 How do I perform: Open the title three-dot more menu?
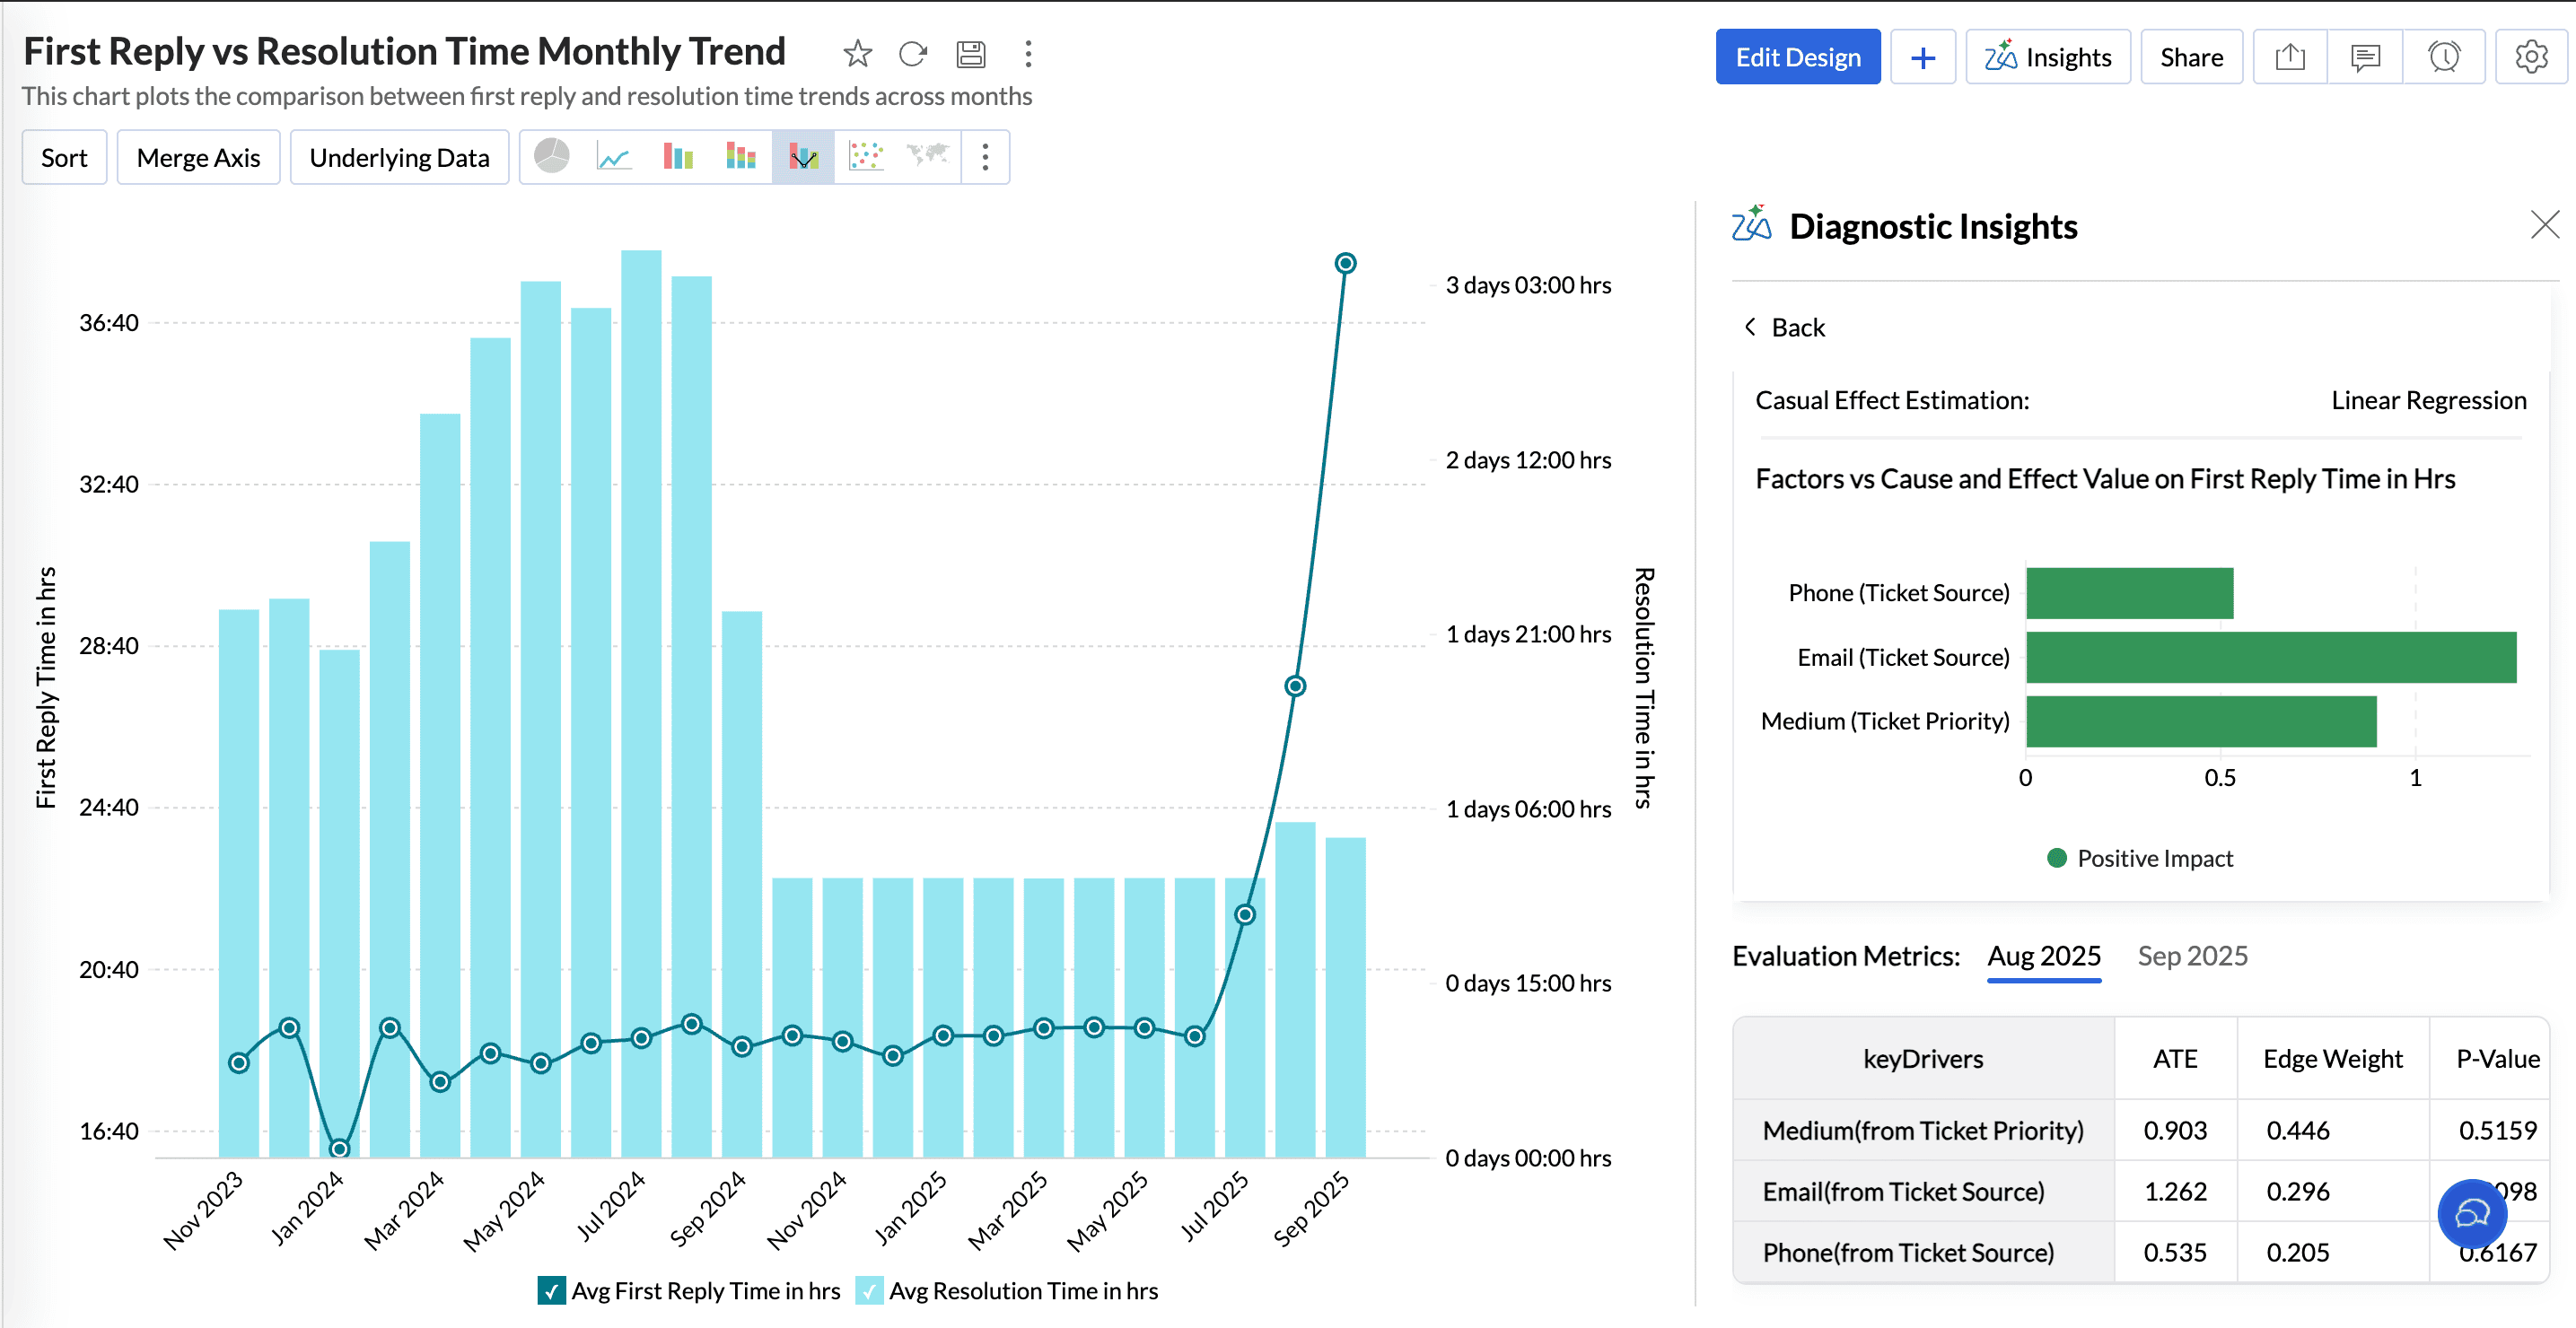point(1028,54)
